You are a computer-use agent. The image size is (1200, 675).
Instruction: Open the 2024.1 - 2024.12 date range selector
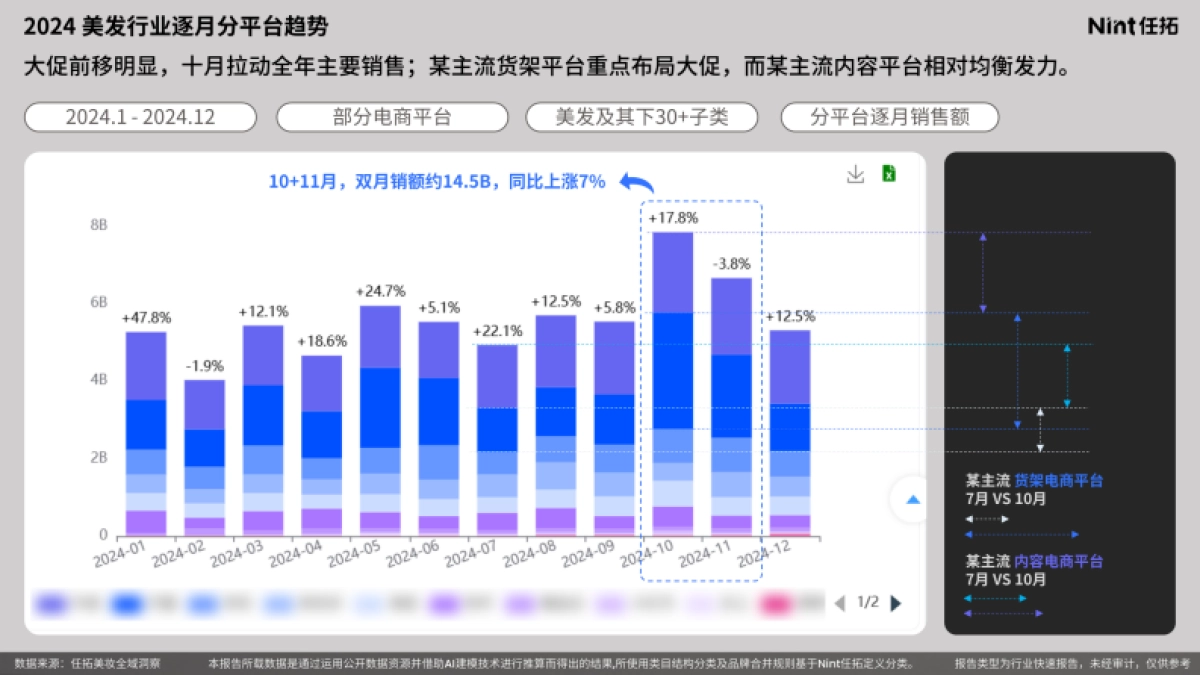[139, 117]
